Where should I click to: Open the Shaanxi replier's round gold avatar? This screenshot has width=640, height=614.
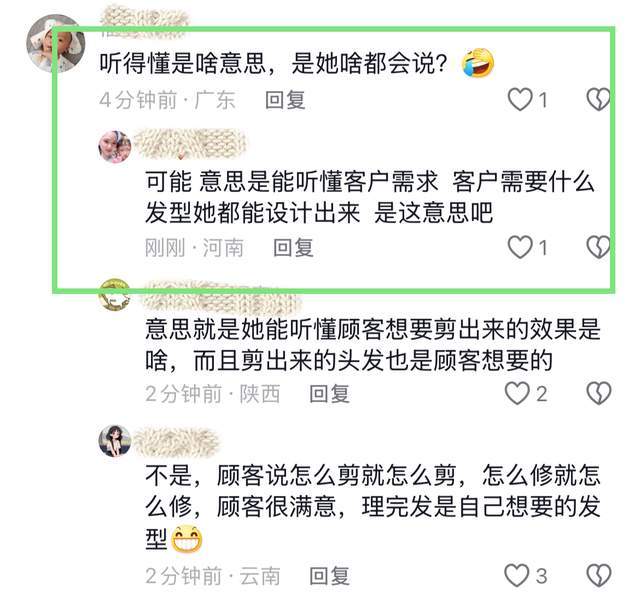pyautogui.click(x=115, y=294)
